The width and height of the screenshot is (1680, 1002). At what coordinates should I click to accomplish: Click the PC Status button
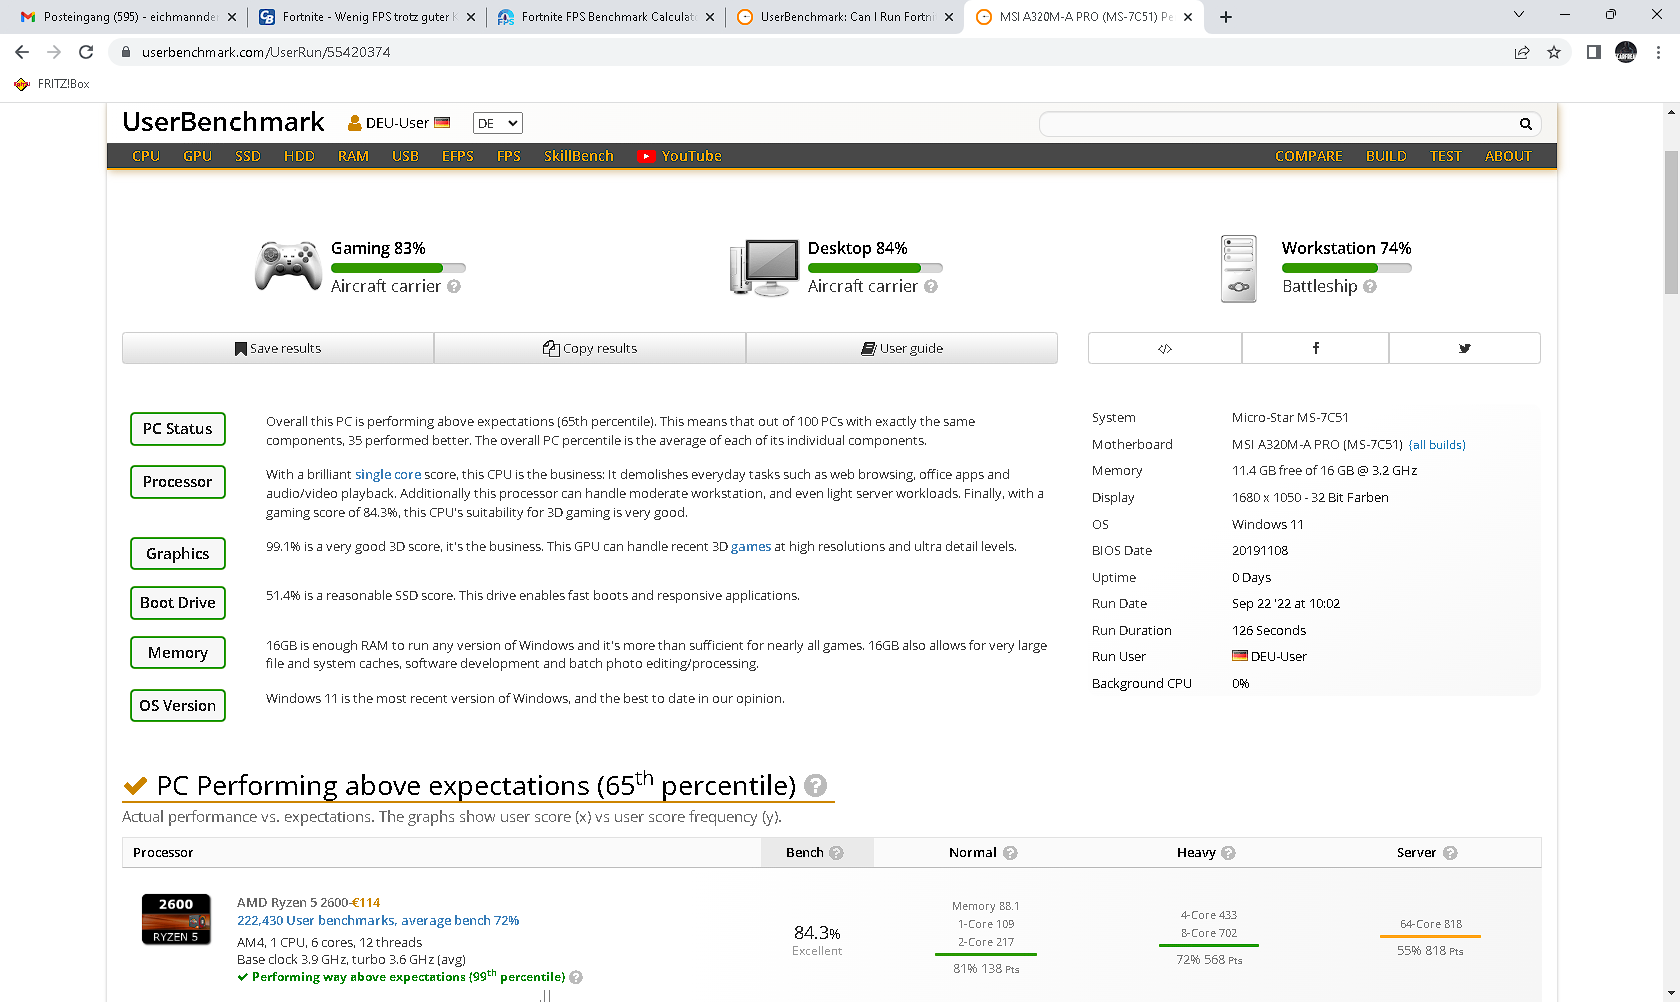[178, 429]
